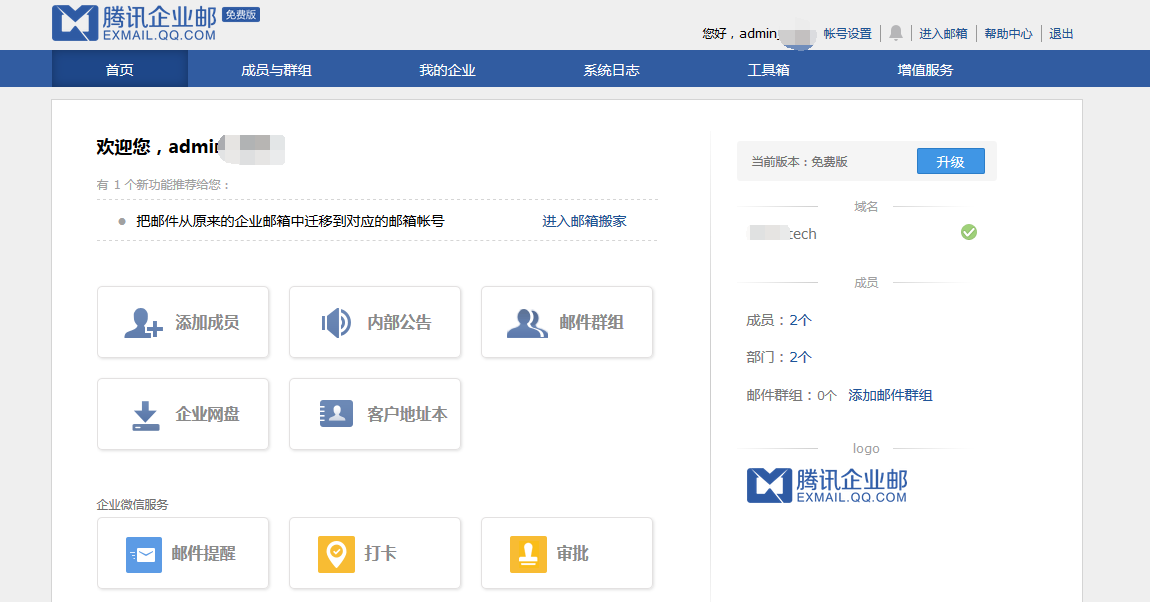1150x602 pixels.
Task: Open the notification bell icon
Action: [x=896, y=33]
